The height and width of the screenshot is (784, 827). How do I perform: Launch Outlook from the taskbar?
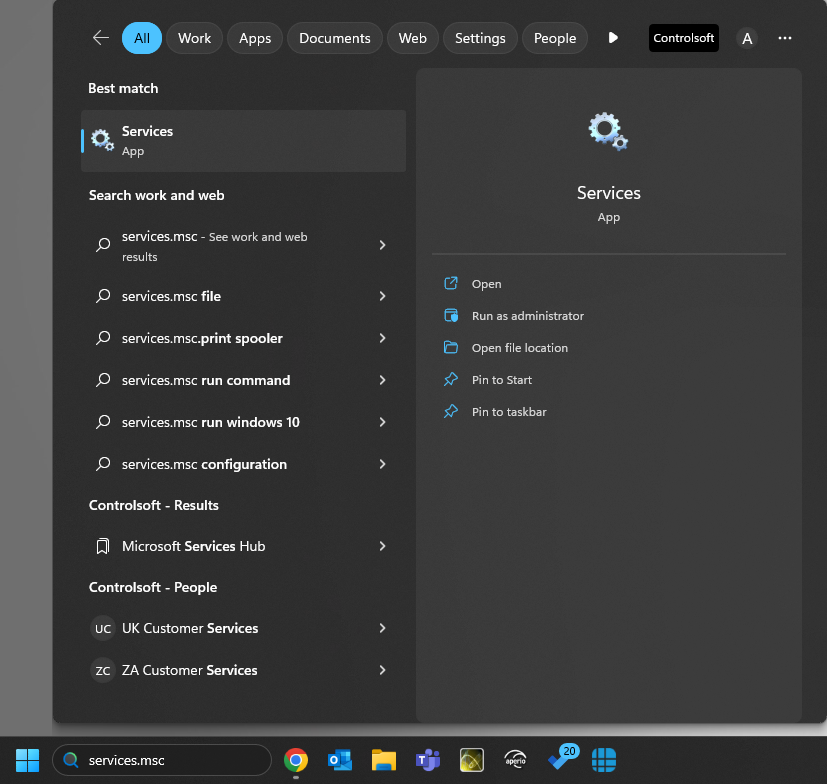point(339,760)
